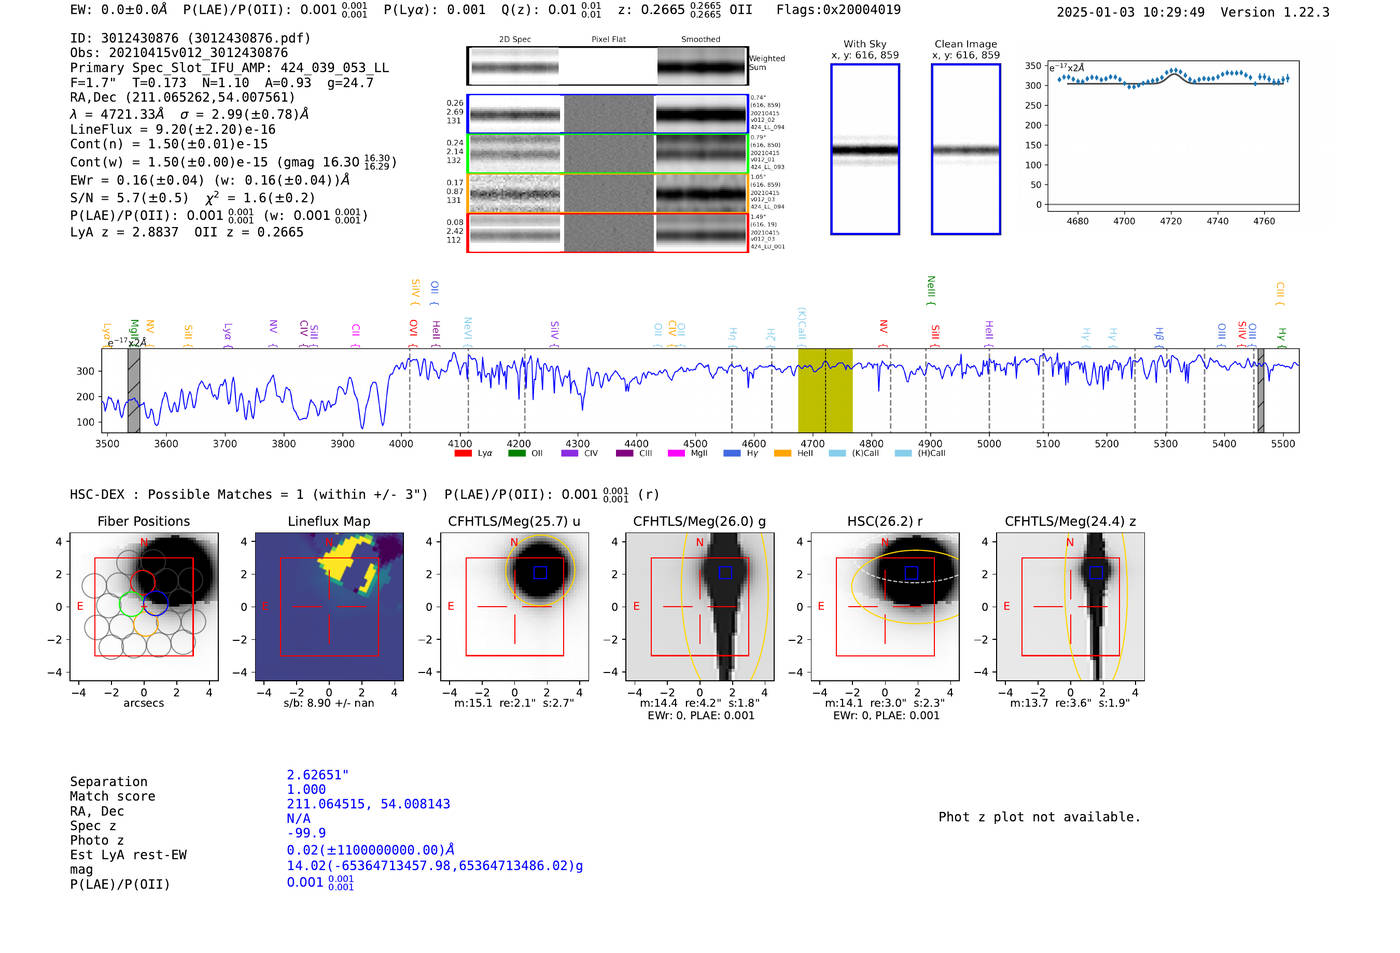
Task: Click the green OII legend swatch
Action: click(x=516, y=453)
